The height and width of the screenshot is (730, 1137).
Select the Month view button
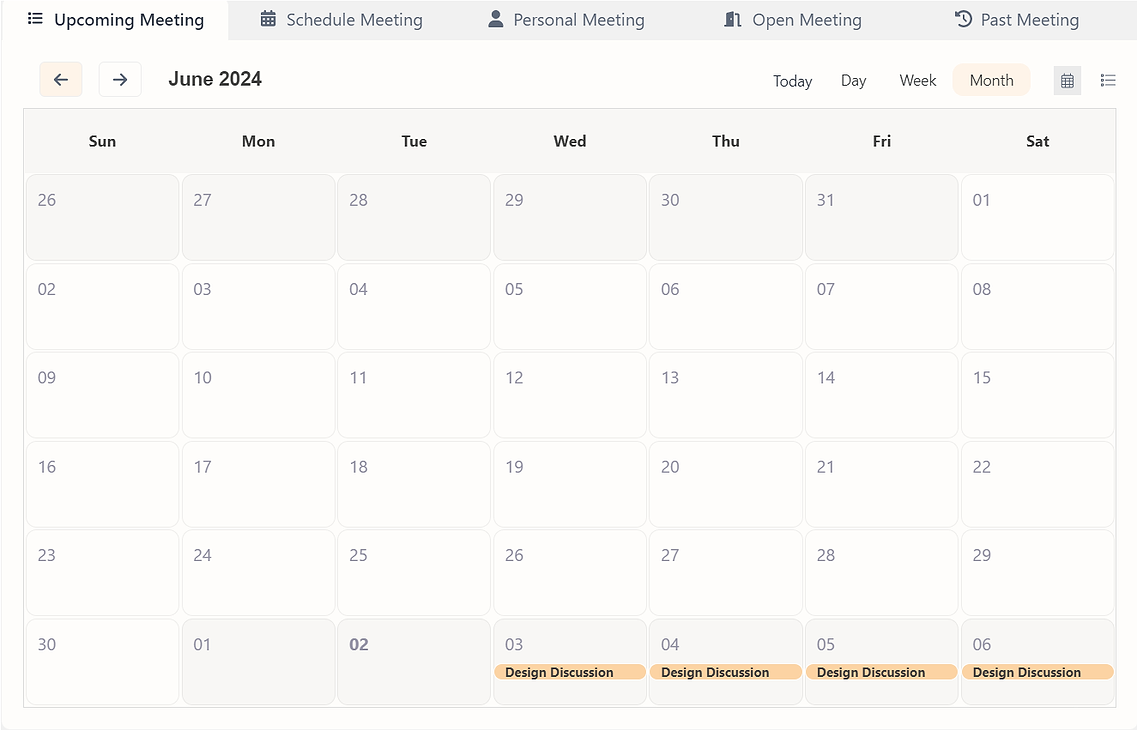pos(991,80)
